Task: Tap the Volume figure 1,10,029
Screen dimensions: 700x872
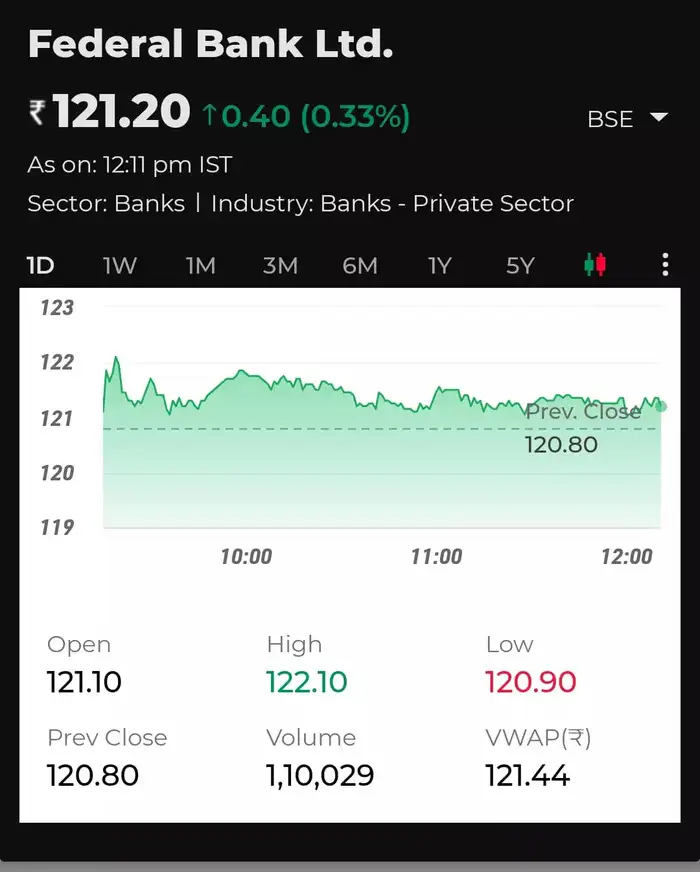Action: [x=320, y=775]
